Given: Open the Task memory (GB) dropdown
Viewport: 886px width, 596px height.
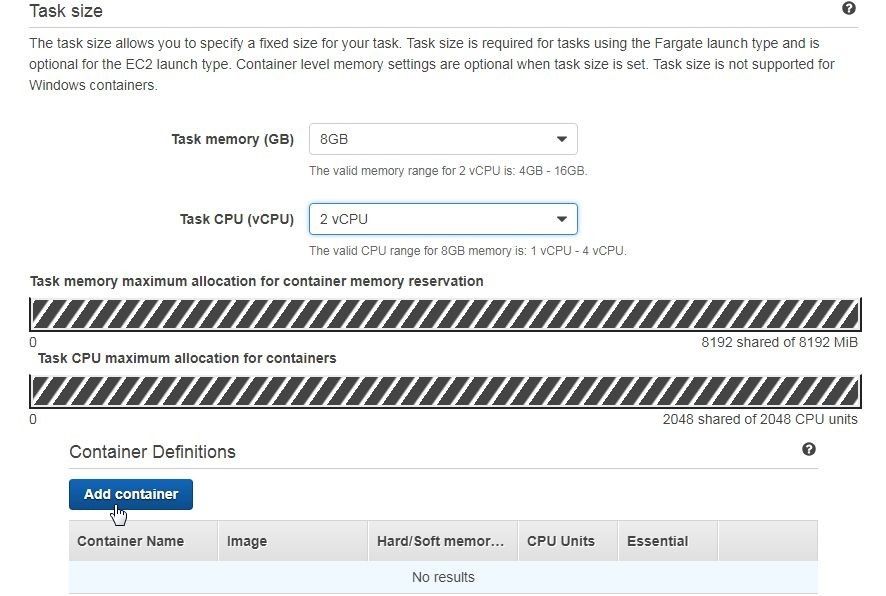Looking at the screenshot, I should 443,139.
